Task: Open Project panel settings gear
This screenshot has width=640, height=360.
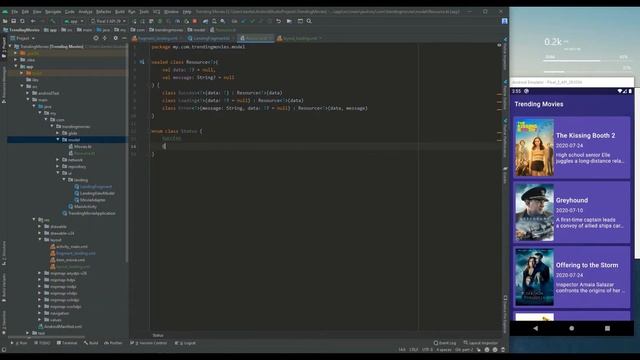Action: [x=116, y=38]
